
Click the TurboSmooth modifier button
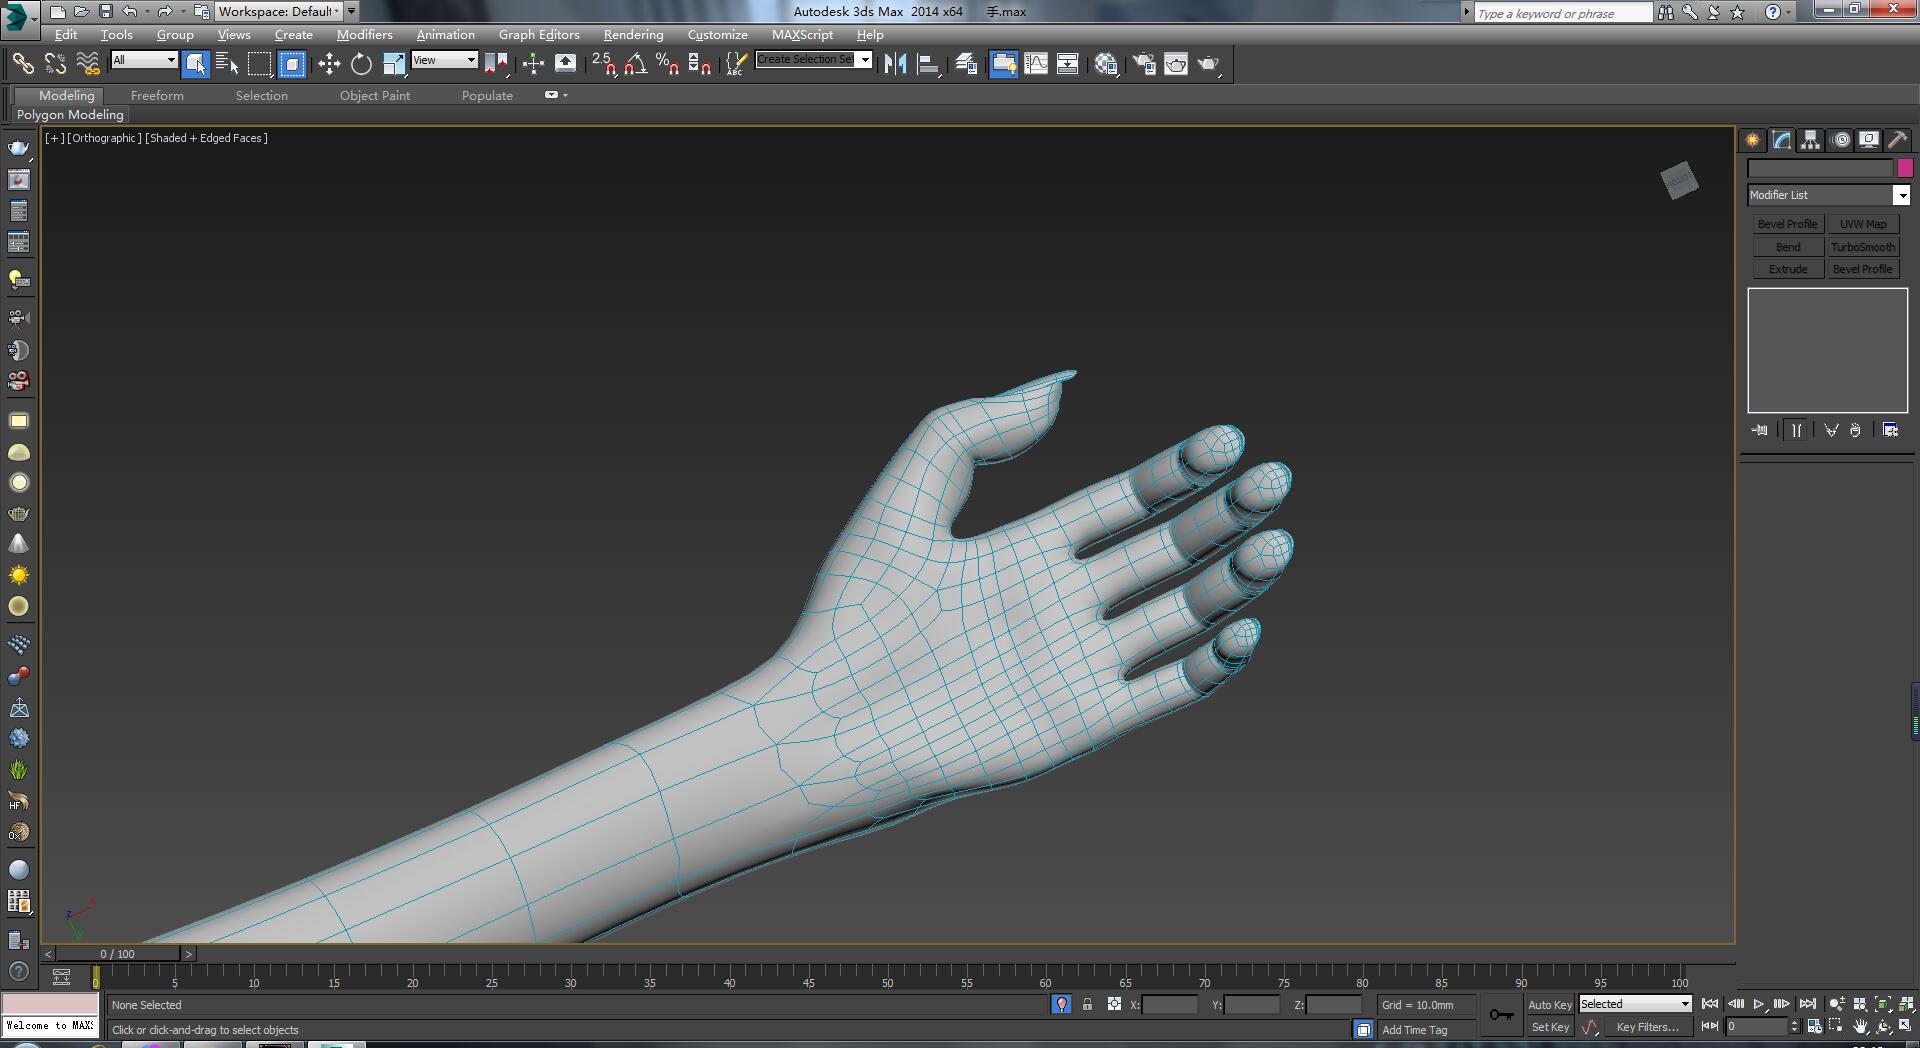pyautogui.click(x=1862, y=247)
